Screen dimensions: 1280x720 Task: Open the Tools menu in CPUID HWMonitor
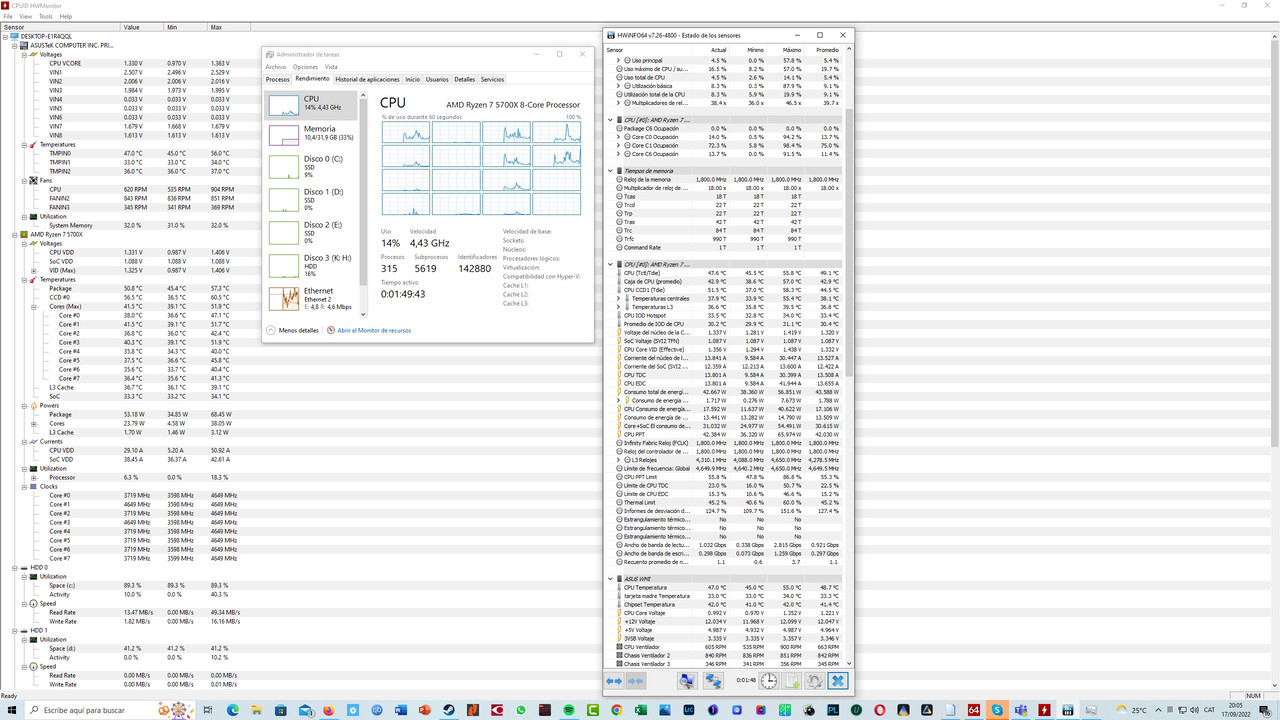tap(46, 16)
